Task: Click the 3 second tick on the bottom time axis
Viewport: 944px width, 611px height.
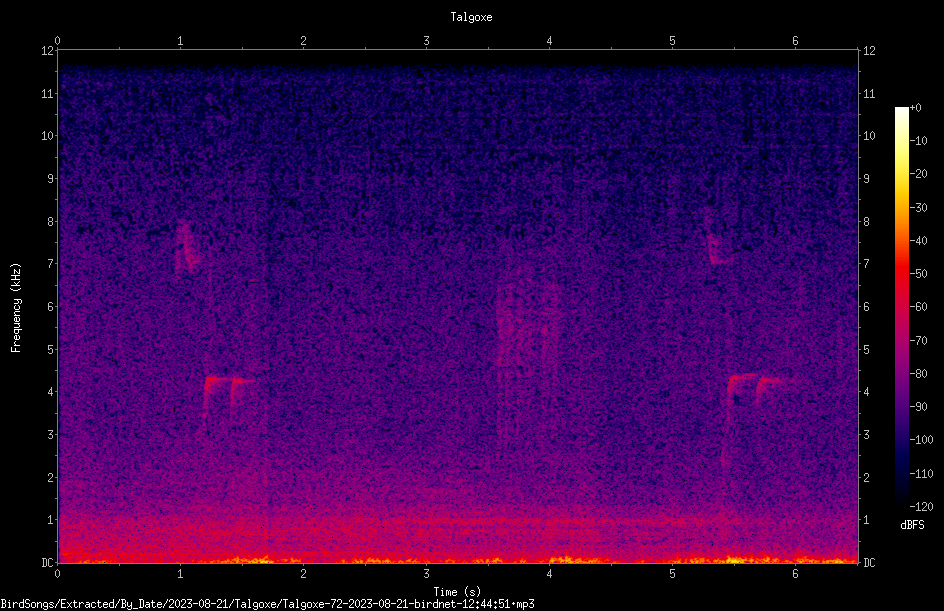Action: pos(426,574)
